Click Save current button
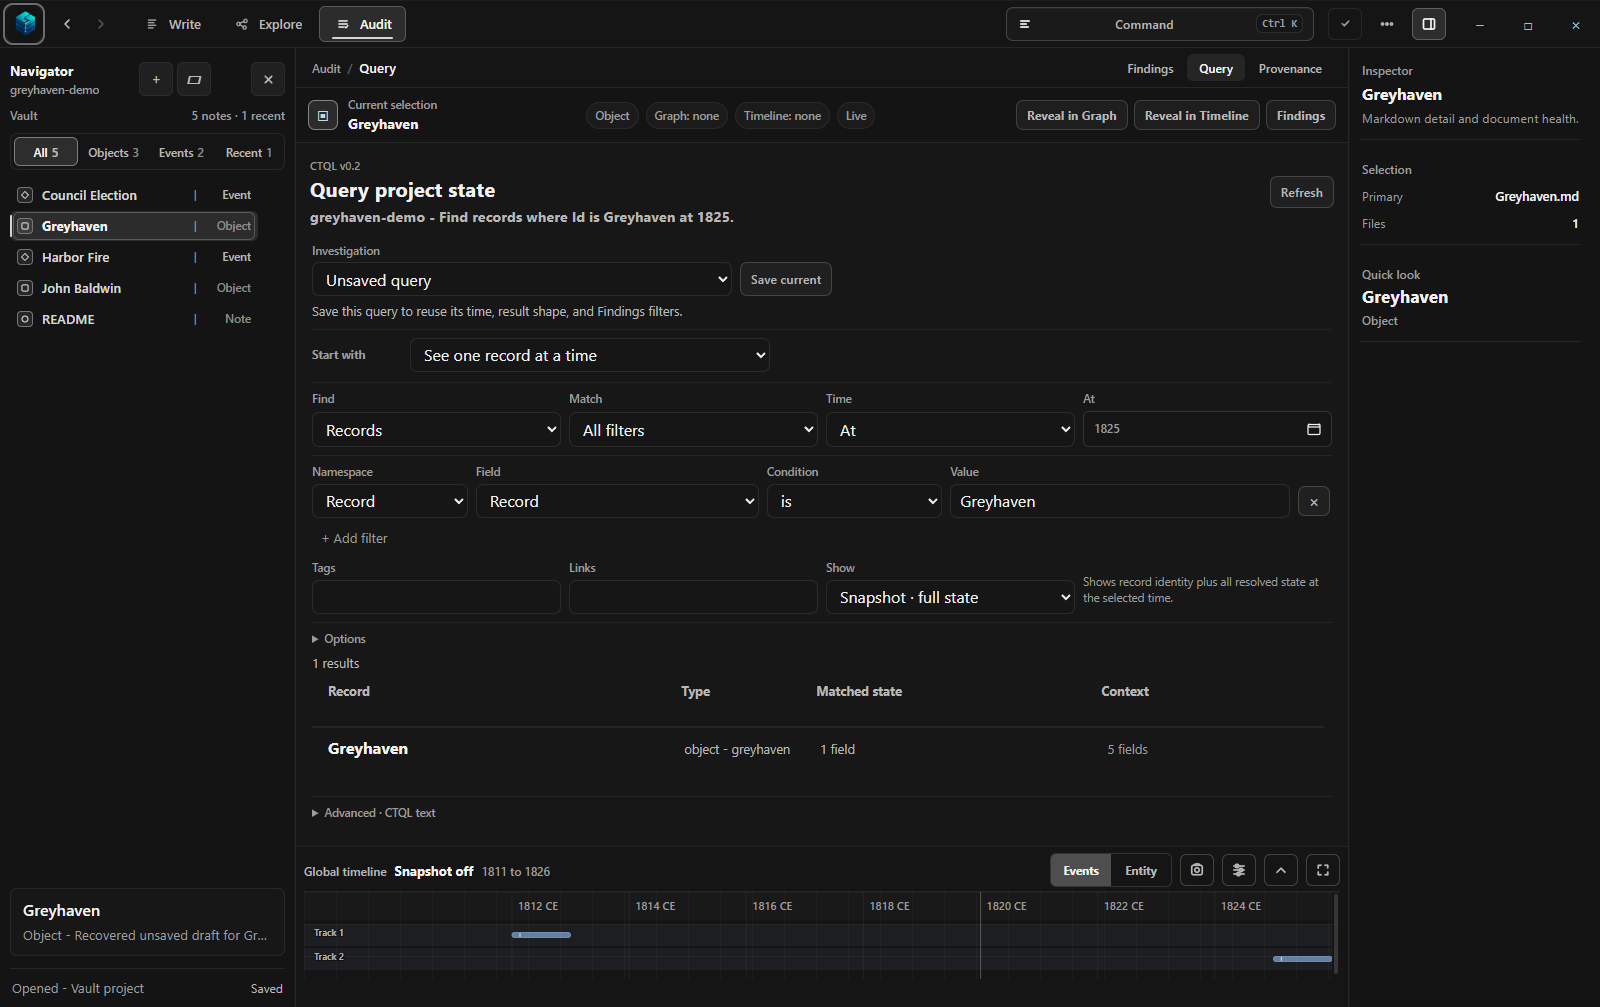Screen dimensions: 1600x1007 [x=786, y=280]
